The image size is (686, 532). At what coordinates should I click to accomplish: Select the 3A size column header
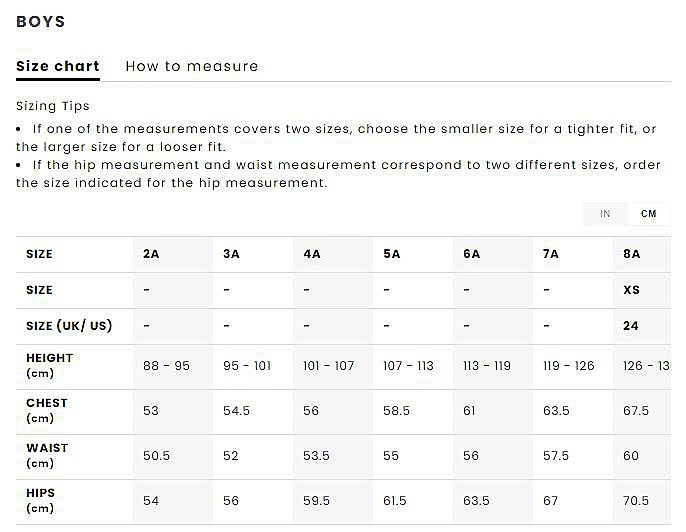231,255
